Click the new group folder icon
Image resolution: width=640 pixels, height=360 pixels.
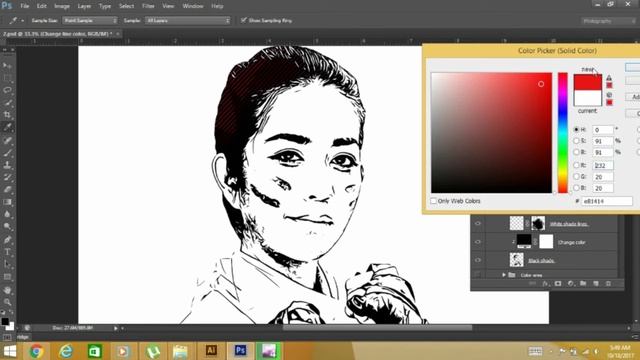pyautogui.click(x=583, y=283)
